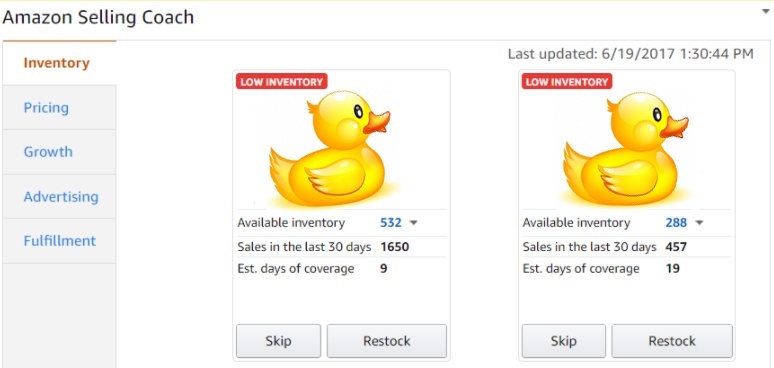This screenshot has height=368, width=774.
Task: Click the first product's LOW INVENTORY badge
Action: (x=281, y=81)
